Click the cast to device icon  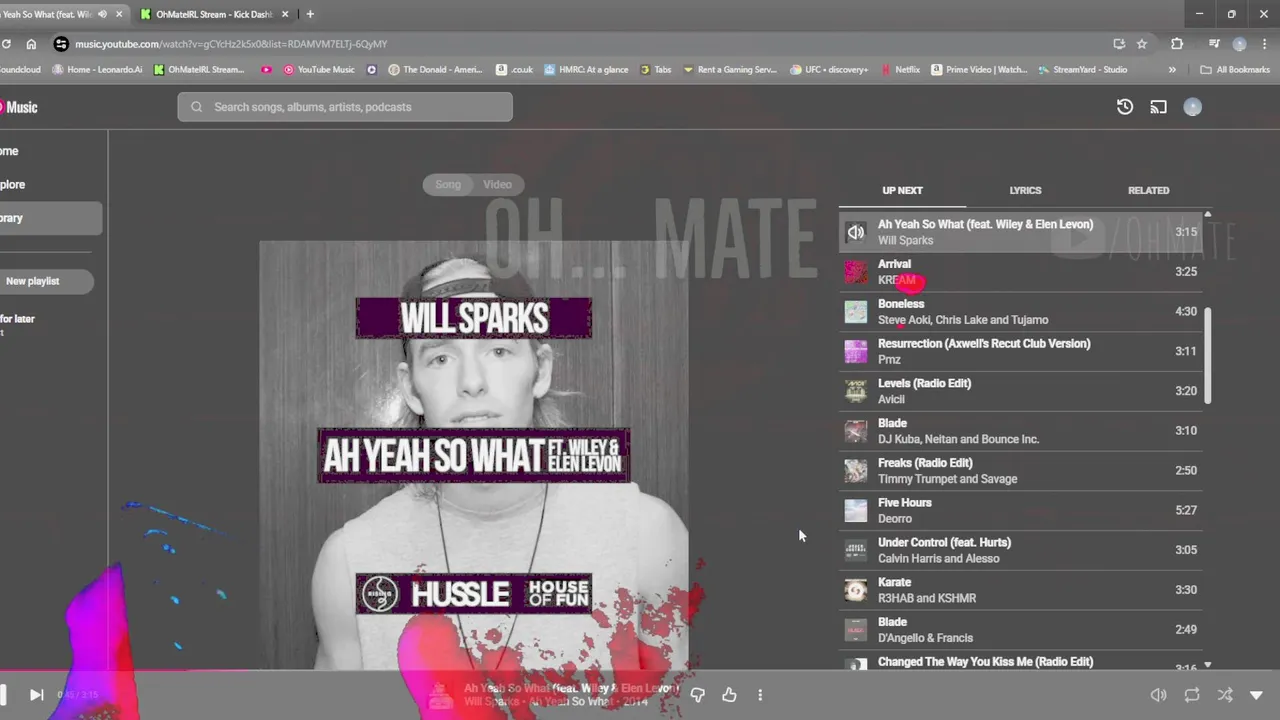pyautogui.click(x=1158, y=107)
